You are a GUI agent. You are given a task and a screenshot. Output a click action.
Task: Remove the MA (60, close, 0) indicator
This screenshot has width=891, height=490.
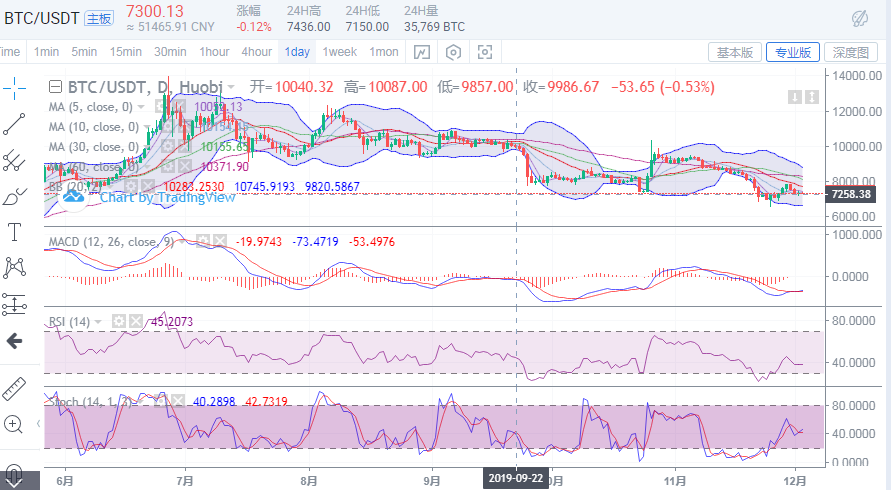pyautogui.click(x=185, y=167)
